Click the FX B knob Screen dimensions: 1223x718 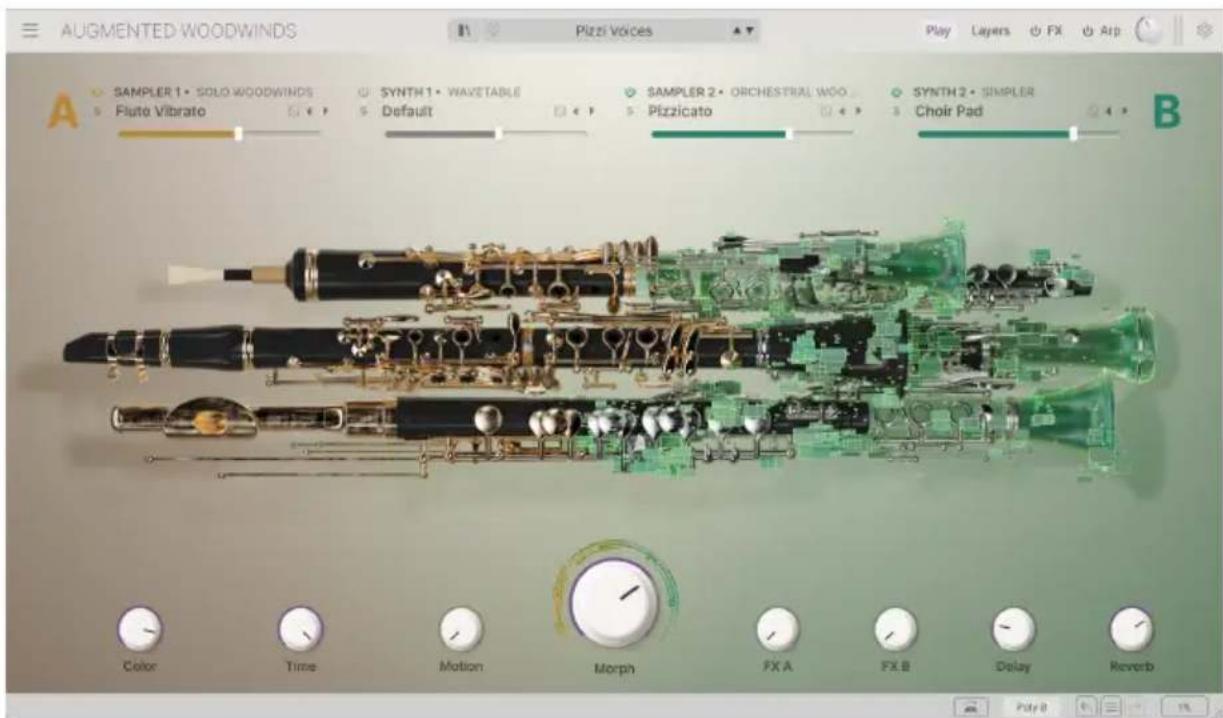point(895,629)
